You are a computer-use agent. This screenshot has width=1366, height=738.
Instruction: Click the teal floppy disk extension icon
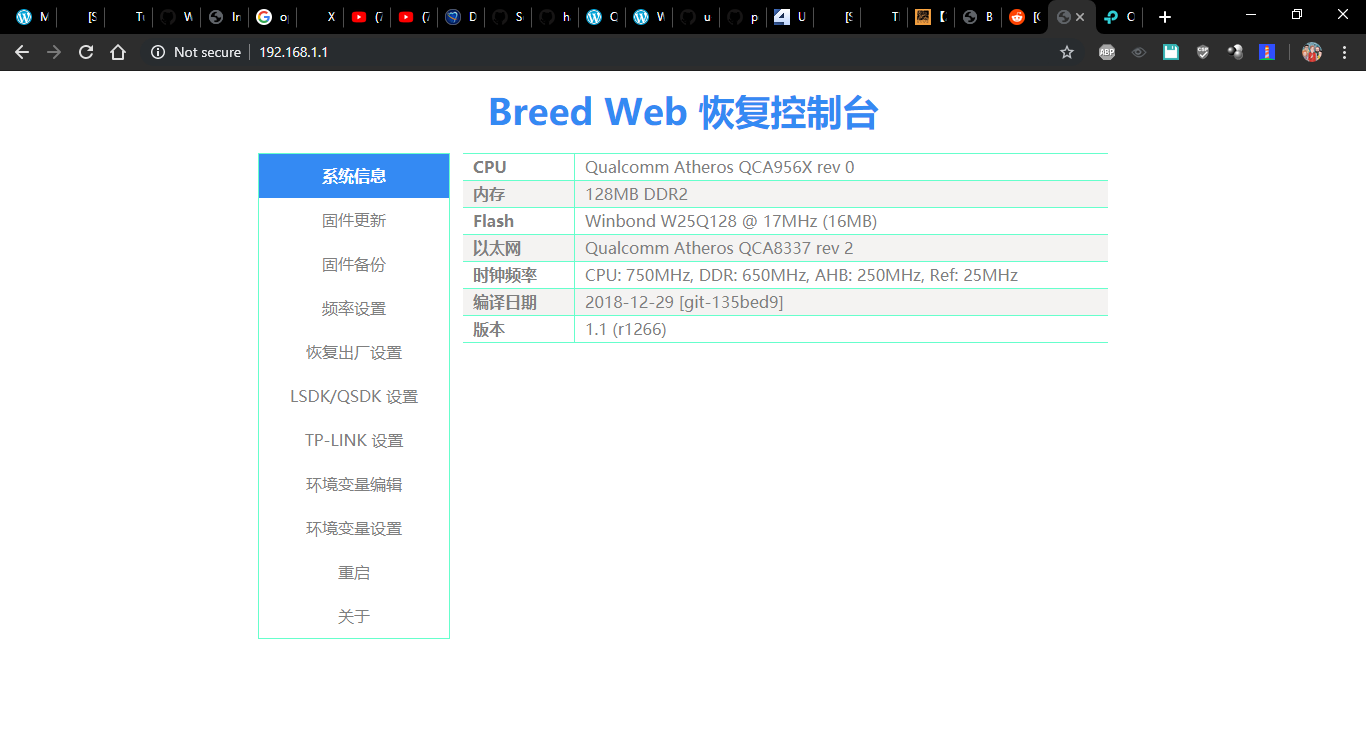[1171, 52]
